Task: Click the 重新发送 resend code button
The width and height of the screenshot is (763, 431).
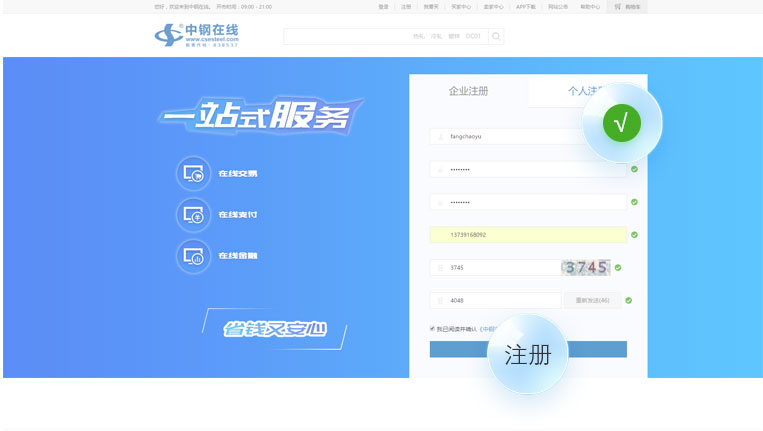Action: [x=592, y=300]
